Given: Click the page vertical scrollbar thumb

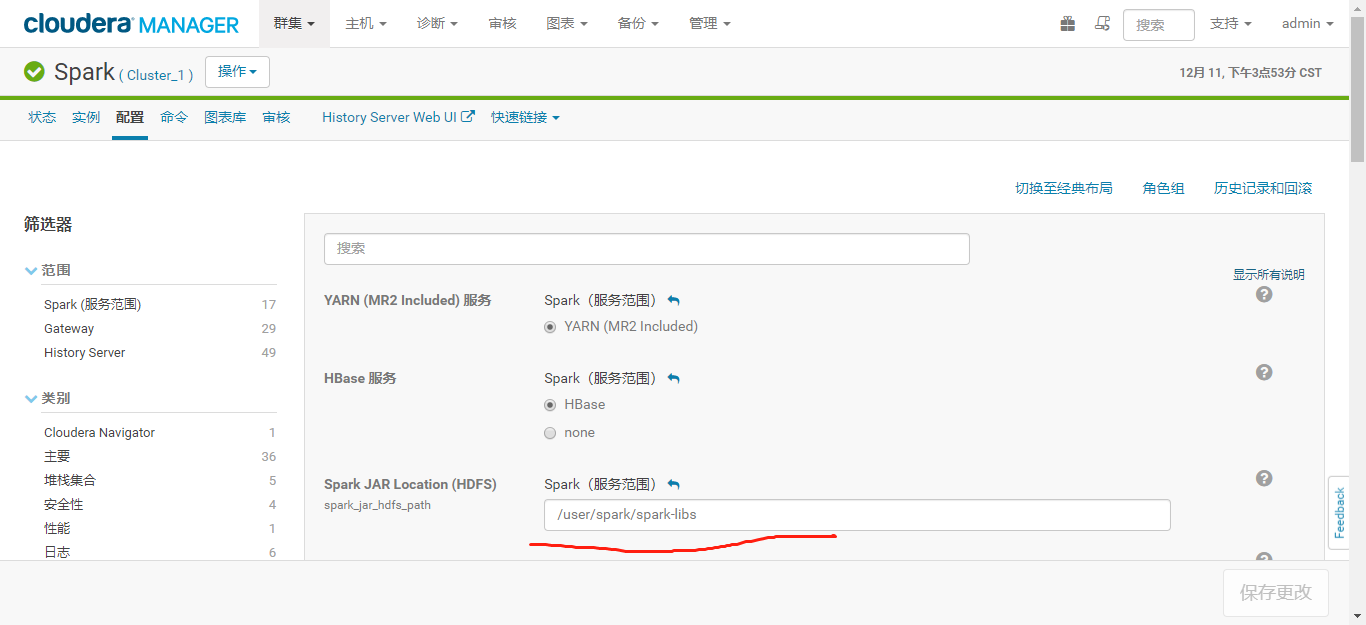Looking at the screenshot, I should point(1357,88).
